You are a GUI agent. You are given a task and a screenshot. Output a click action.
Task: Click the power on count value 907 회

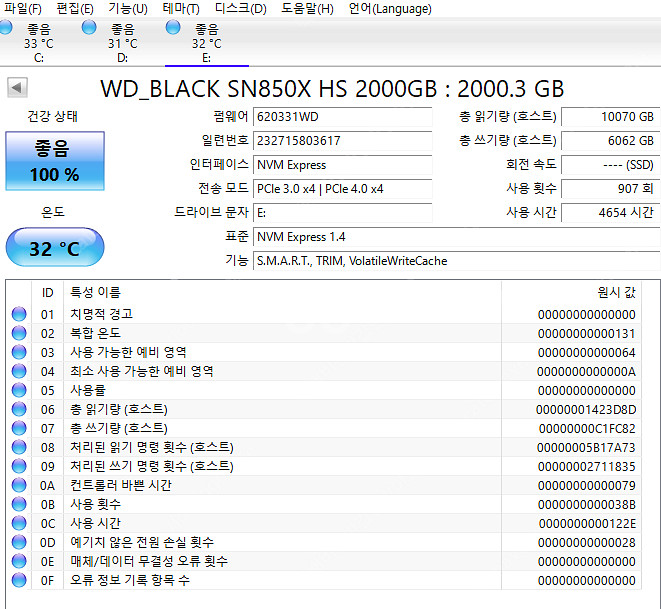[x=610, y=189]
